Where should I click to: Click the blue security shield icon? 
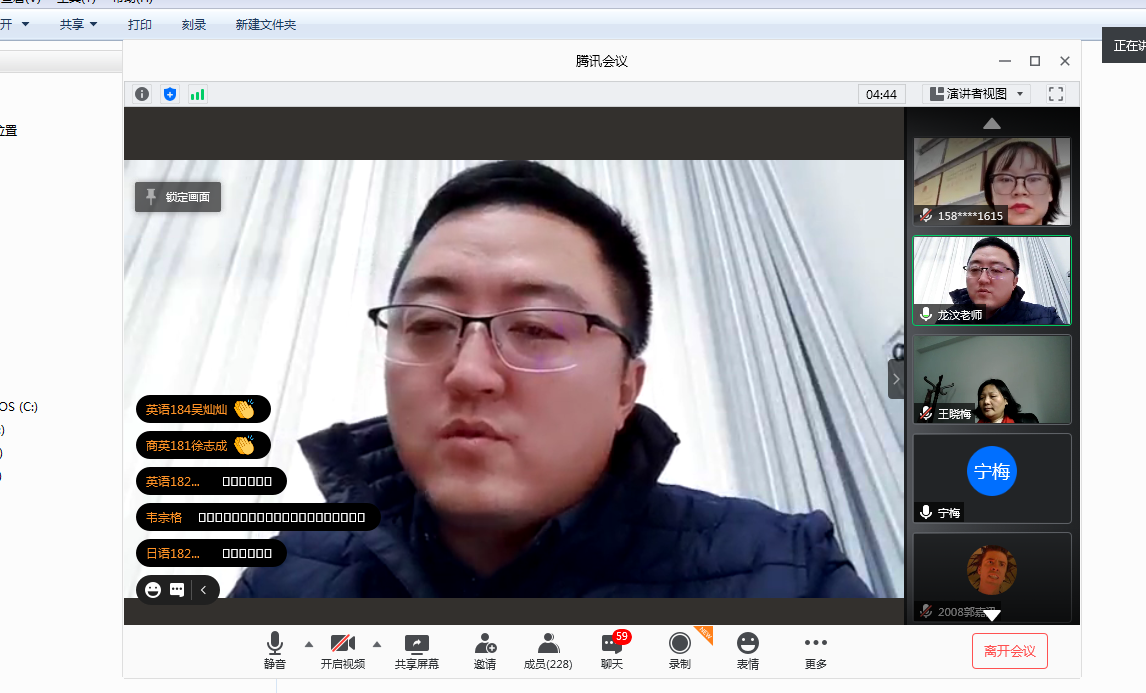pyautogui.click(x=170, y=94)
